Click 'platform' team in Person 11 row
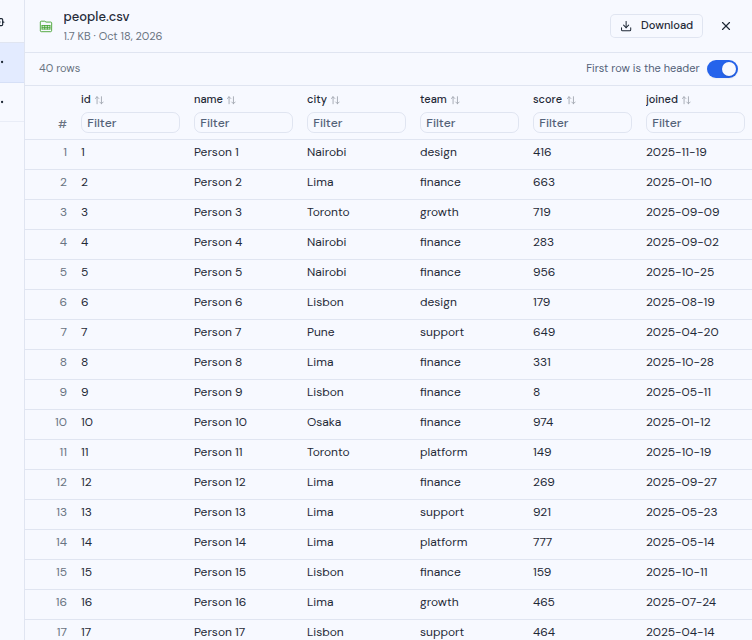This screenshot has width=752, height=640. click(444, 452)
